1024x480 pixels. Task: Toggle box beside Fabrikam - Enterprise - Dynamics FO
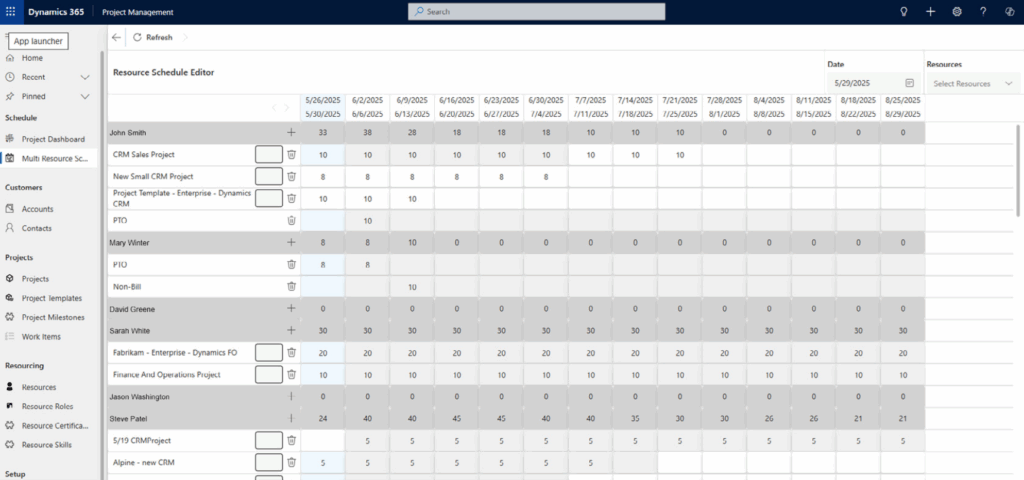268,352
